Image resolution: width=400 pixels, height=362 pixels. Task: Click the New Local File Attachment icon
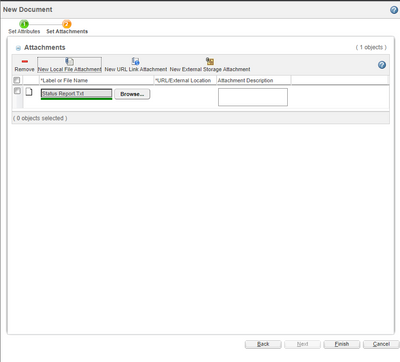69,61
